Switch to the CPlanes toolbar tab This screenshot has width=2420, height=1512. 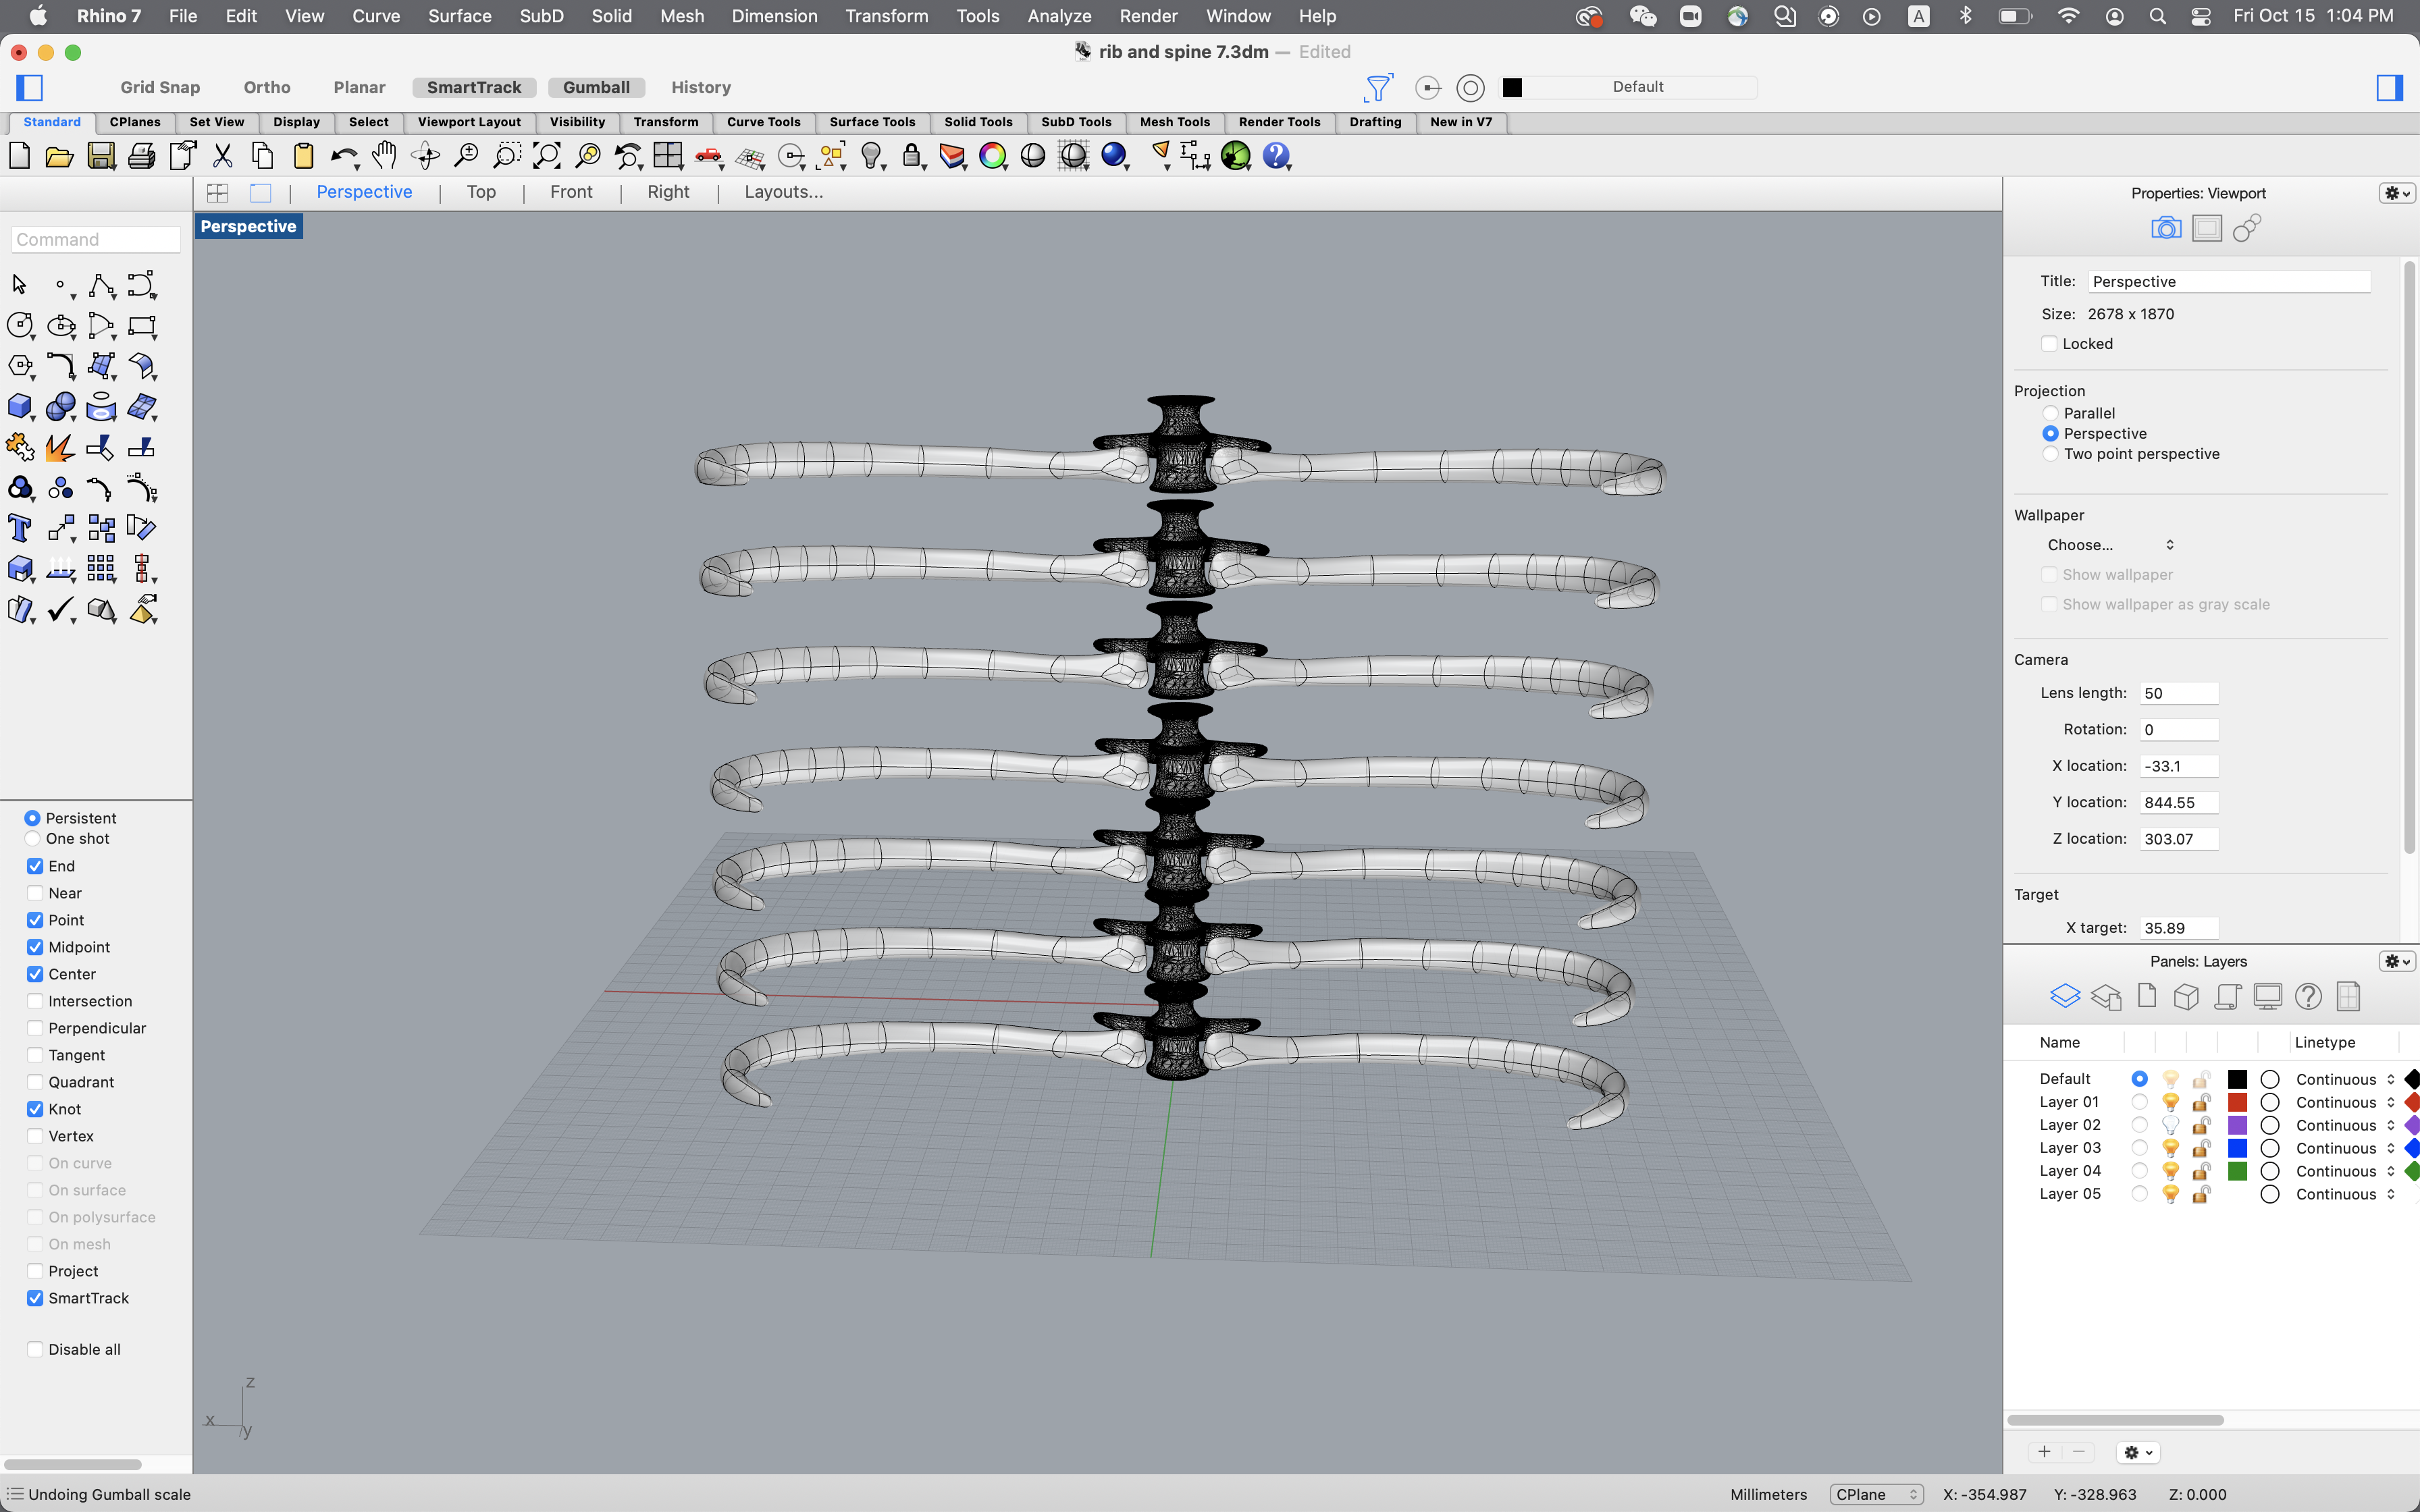tap(135, 122)
